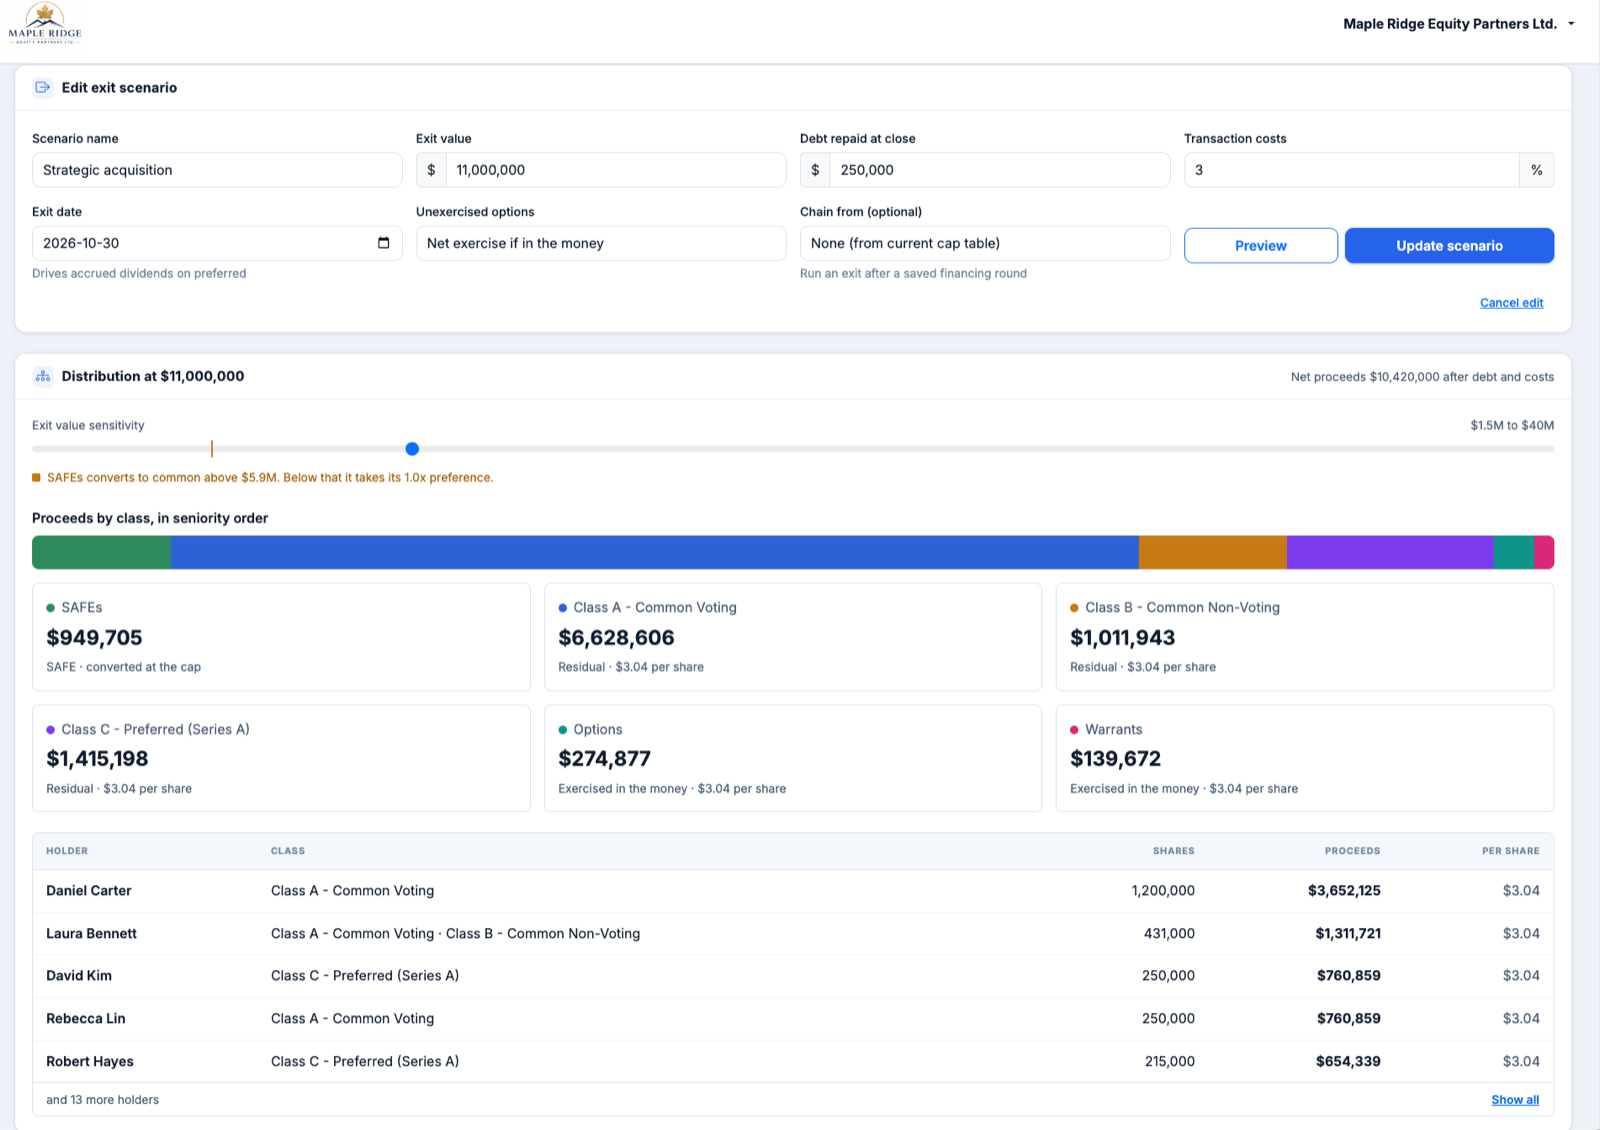
Task: Click the exit value sensitivity slider handle
Action: click(x=412, y=449)
